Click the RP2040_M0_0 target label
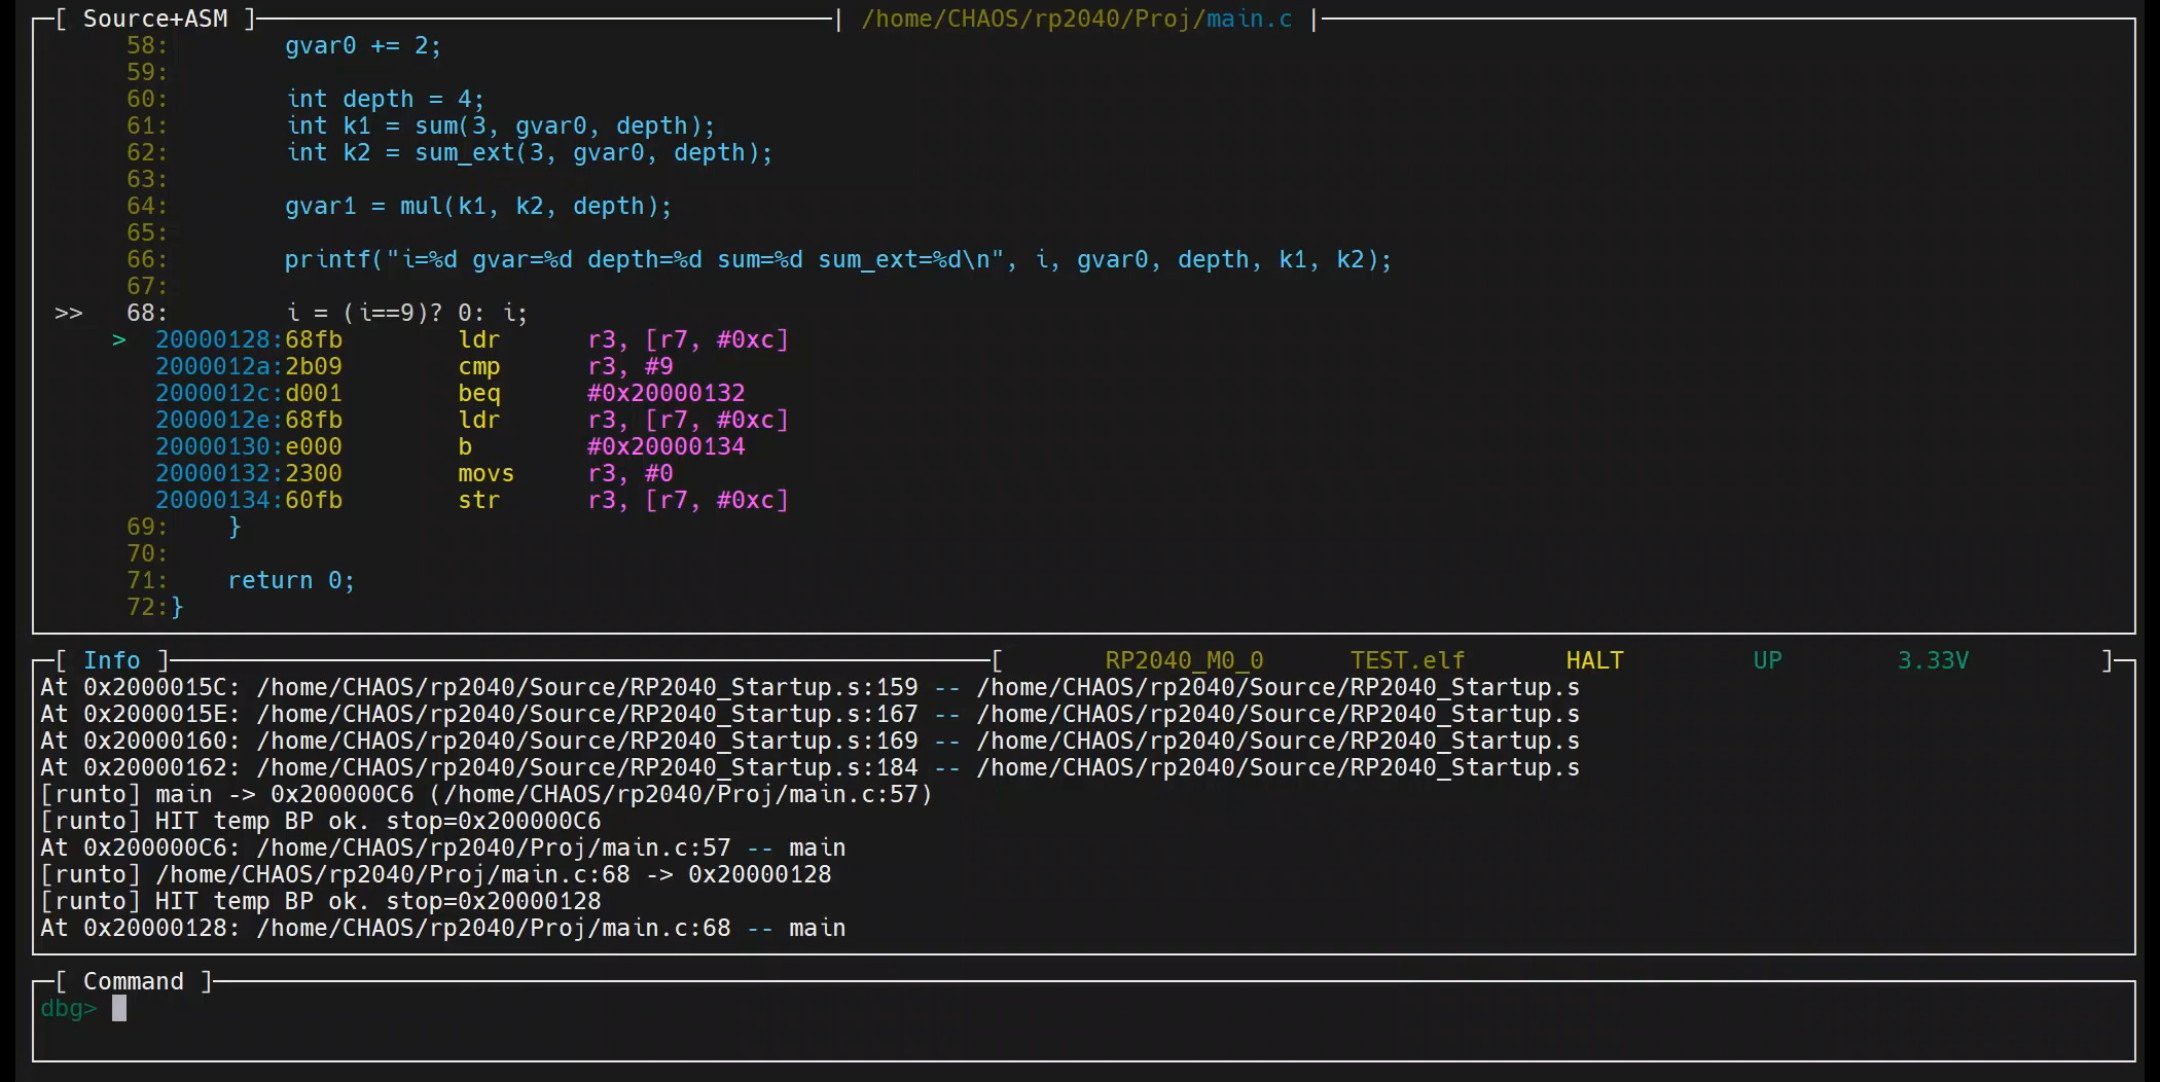This screenshot has height=1082, width=2160. [x=1183, y=660]
